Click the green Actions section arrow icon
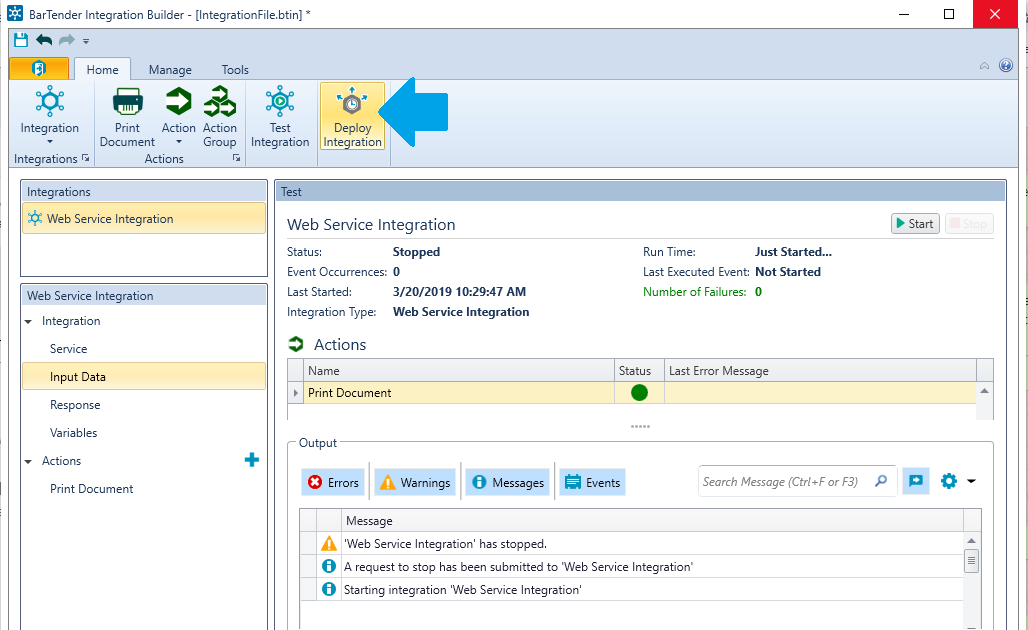This screenshot has height=630, width=1028. [x=296, y=344]
